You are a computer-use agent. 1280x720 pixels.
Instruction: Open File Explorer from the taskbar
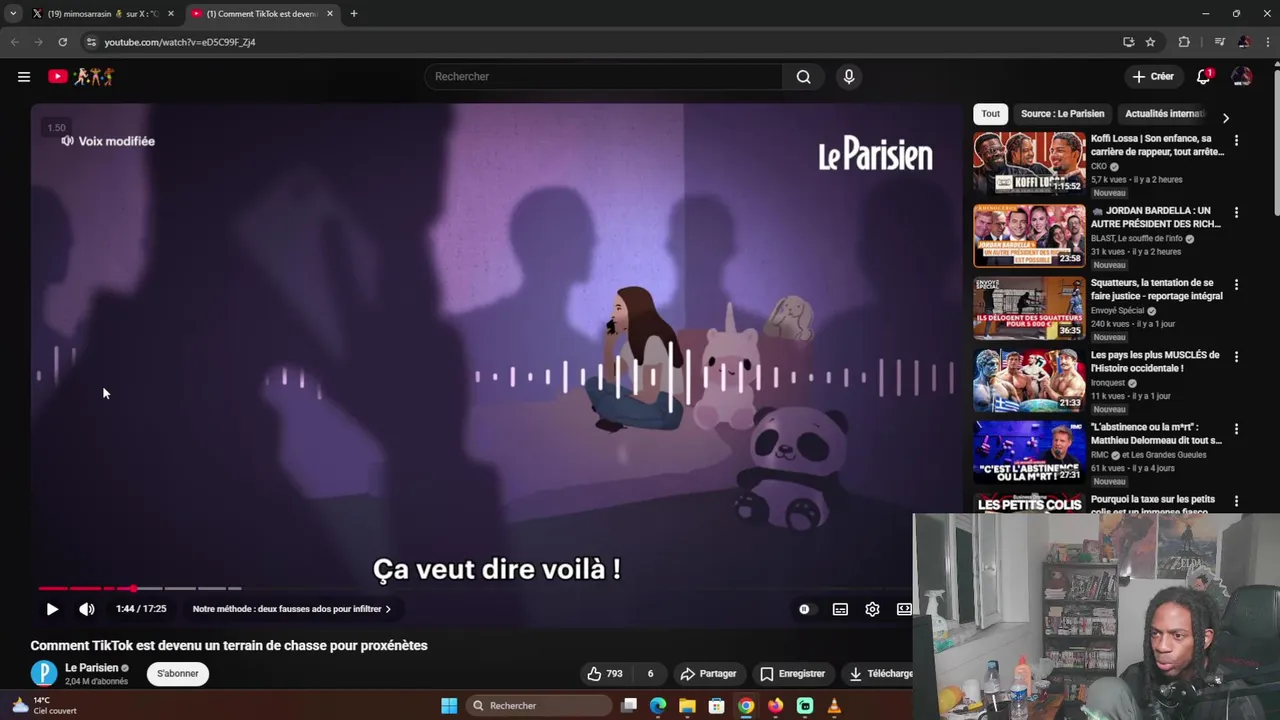coord(687,706)
